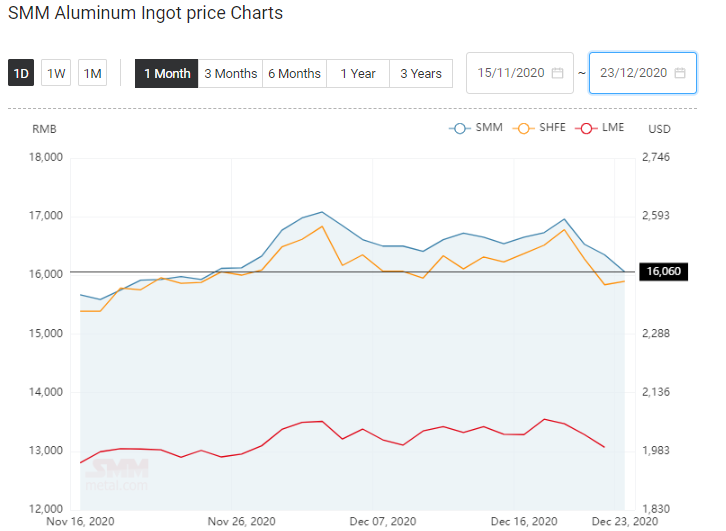Click the SMM line peak near Dec 3

coord(322,212)
